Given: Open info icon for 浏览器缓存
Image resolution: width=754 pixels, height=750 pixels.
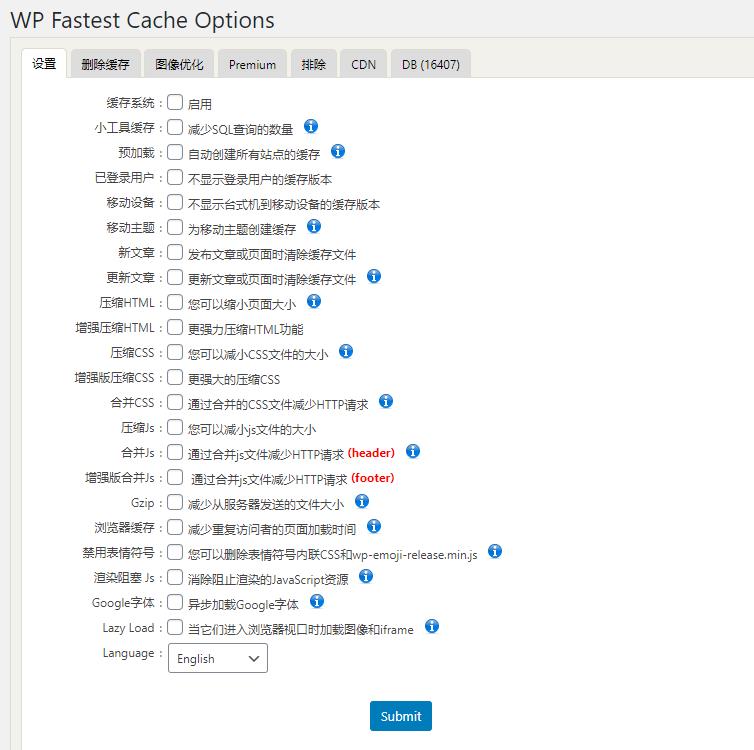Looking at the screenshot, I should [x=374, y=526].
